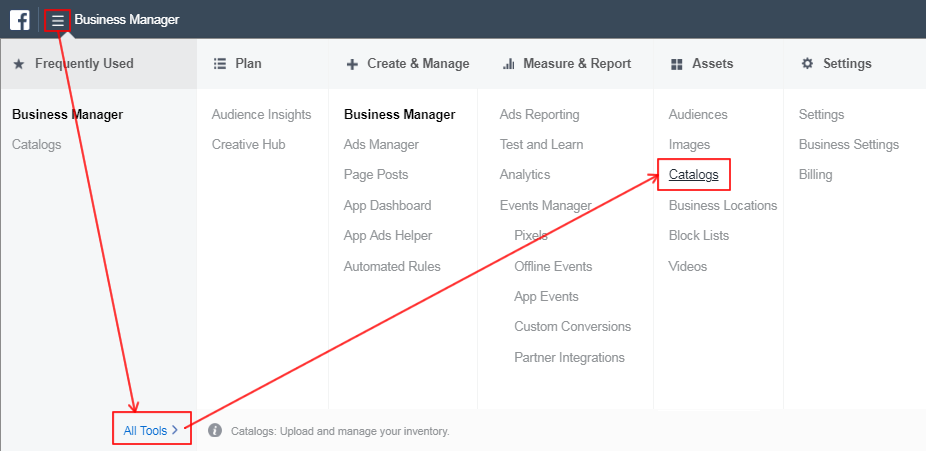The image size is (926, 451).
Task: Open App Events
Action: pyautogui.click(x=546, y=296)
